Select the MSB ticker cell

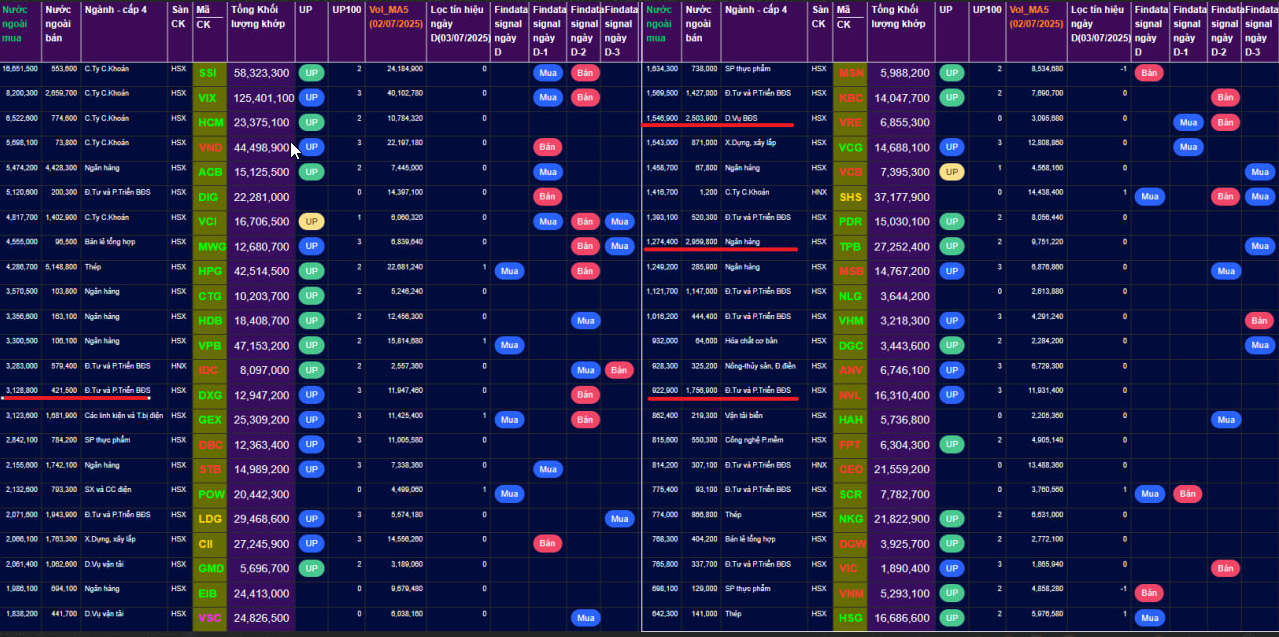(850, 271)
